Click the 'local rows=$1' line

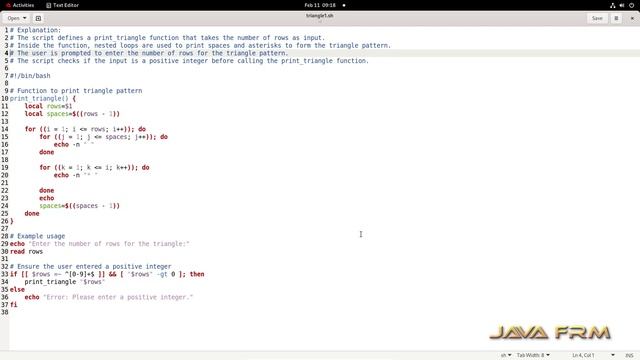point(48,106)
